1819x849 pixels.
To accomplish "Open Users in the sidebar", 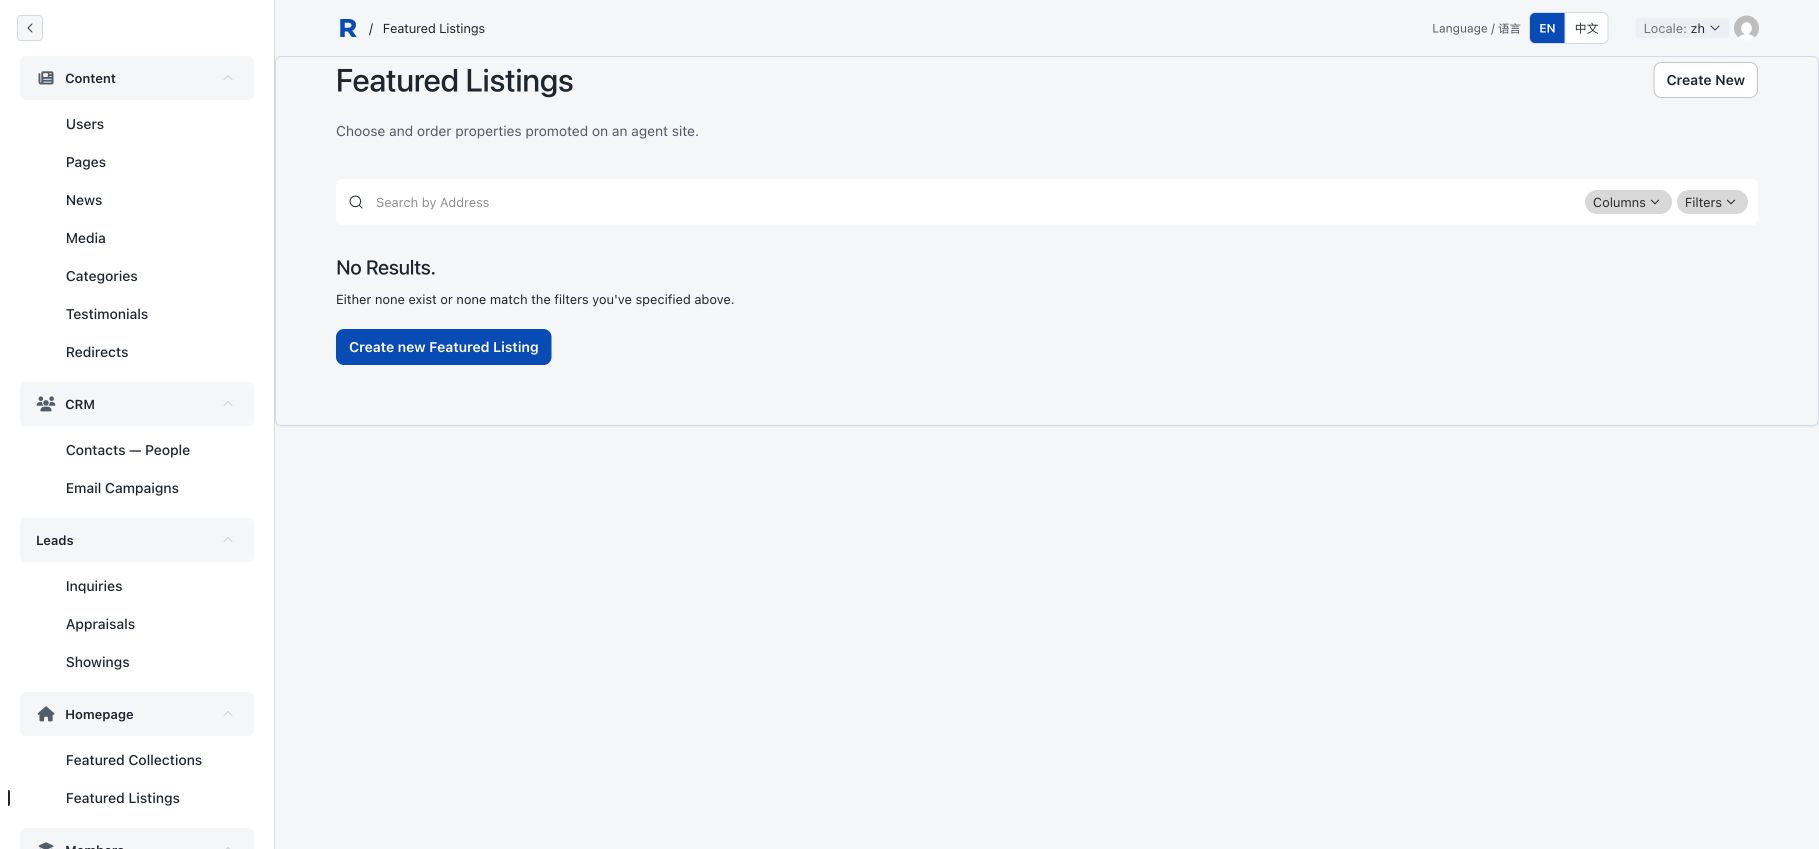I will [85, 124].
